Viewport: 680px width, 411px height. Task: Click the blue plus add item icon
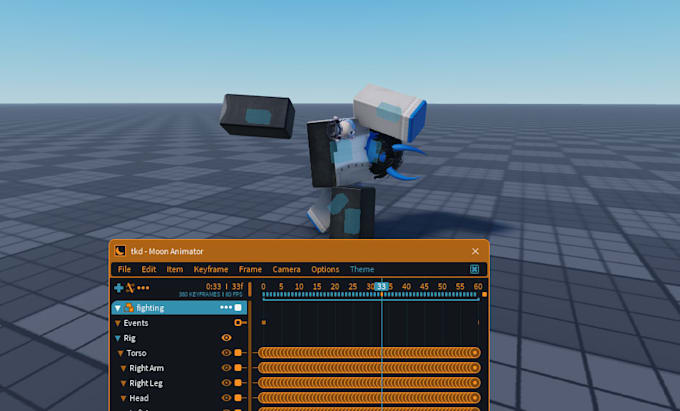tap(118, 287)
